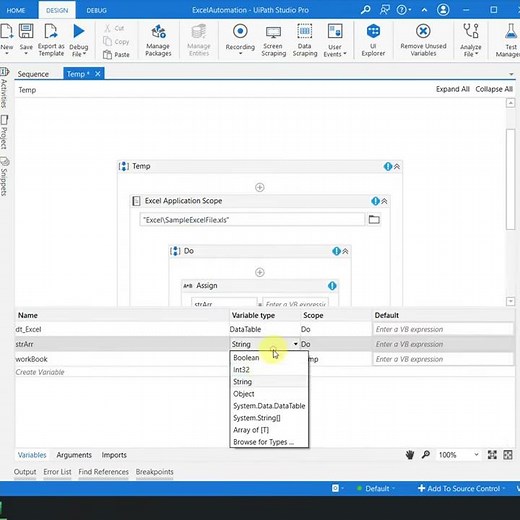The height and width of the screenshot is (520, 520).
Task: Create a New workflow file
Action: point(6,39)
